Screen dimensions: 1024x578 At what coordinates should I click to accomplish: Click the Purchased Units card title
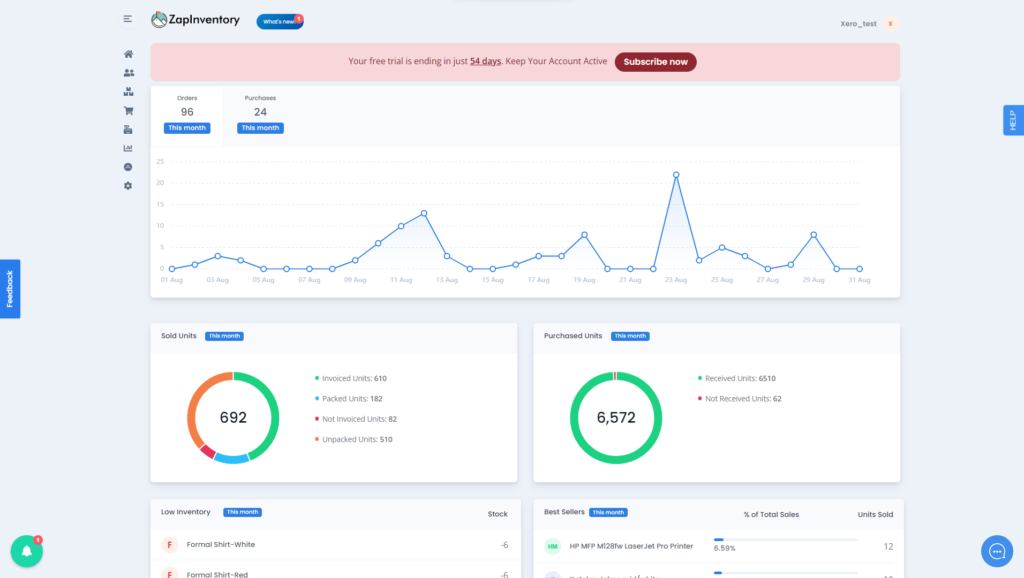tap(573, 336)
